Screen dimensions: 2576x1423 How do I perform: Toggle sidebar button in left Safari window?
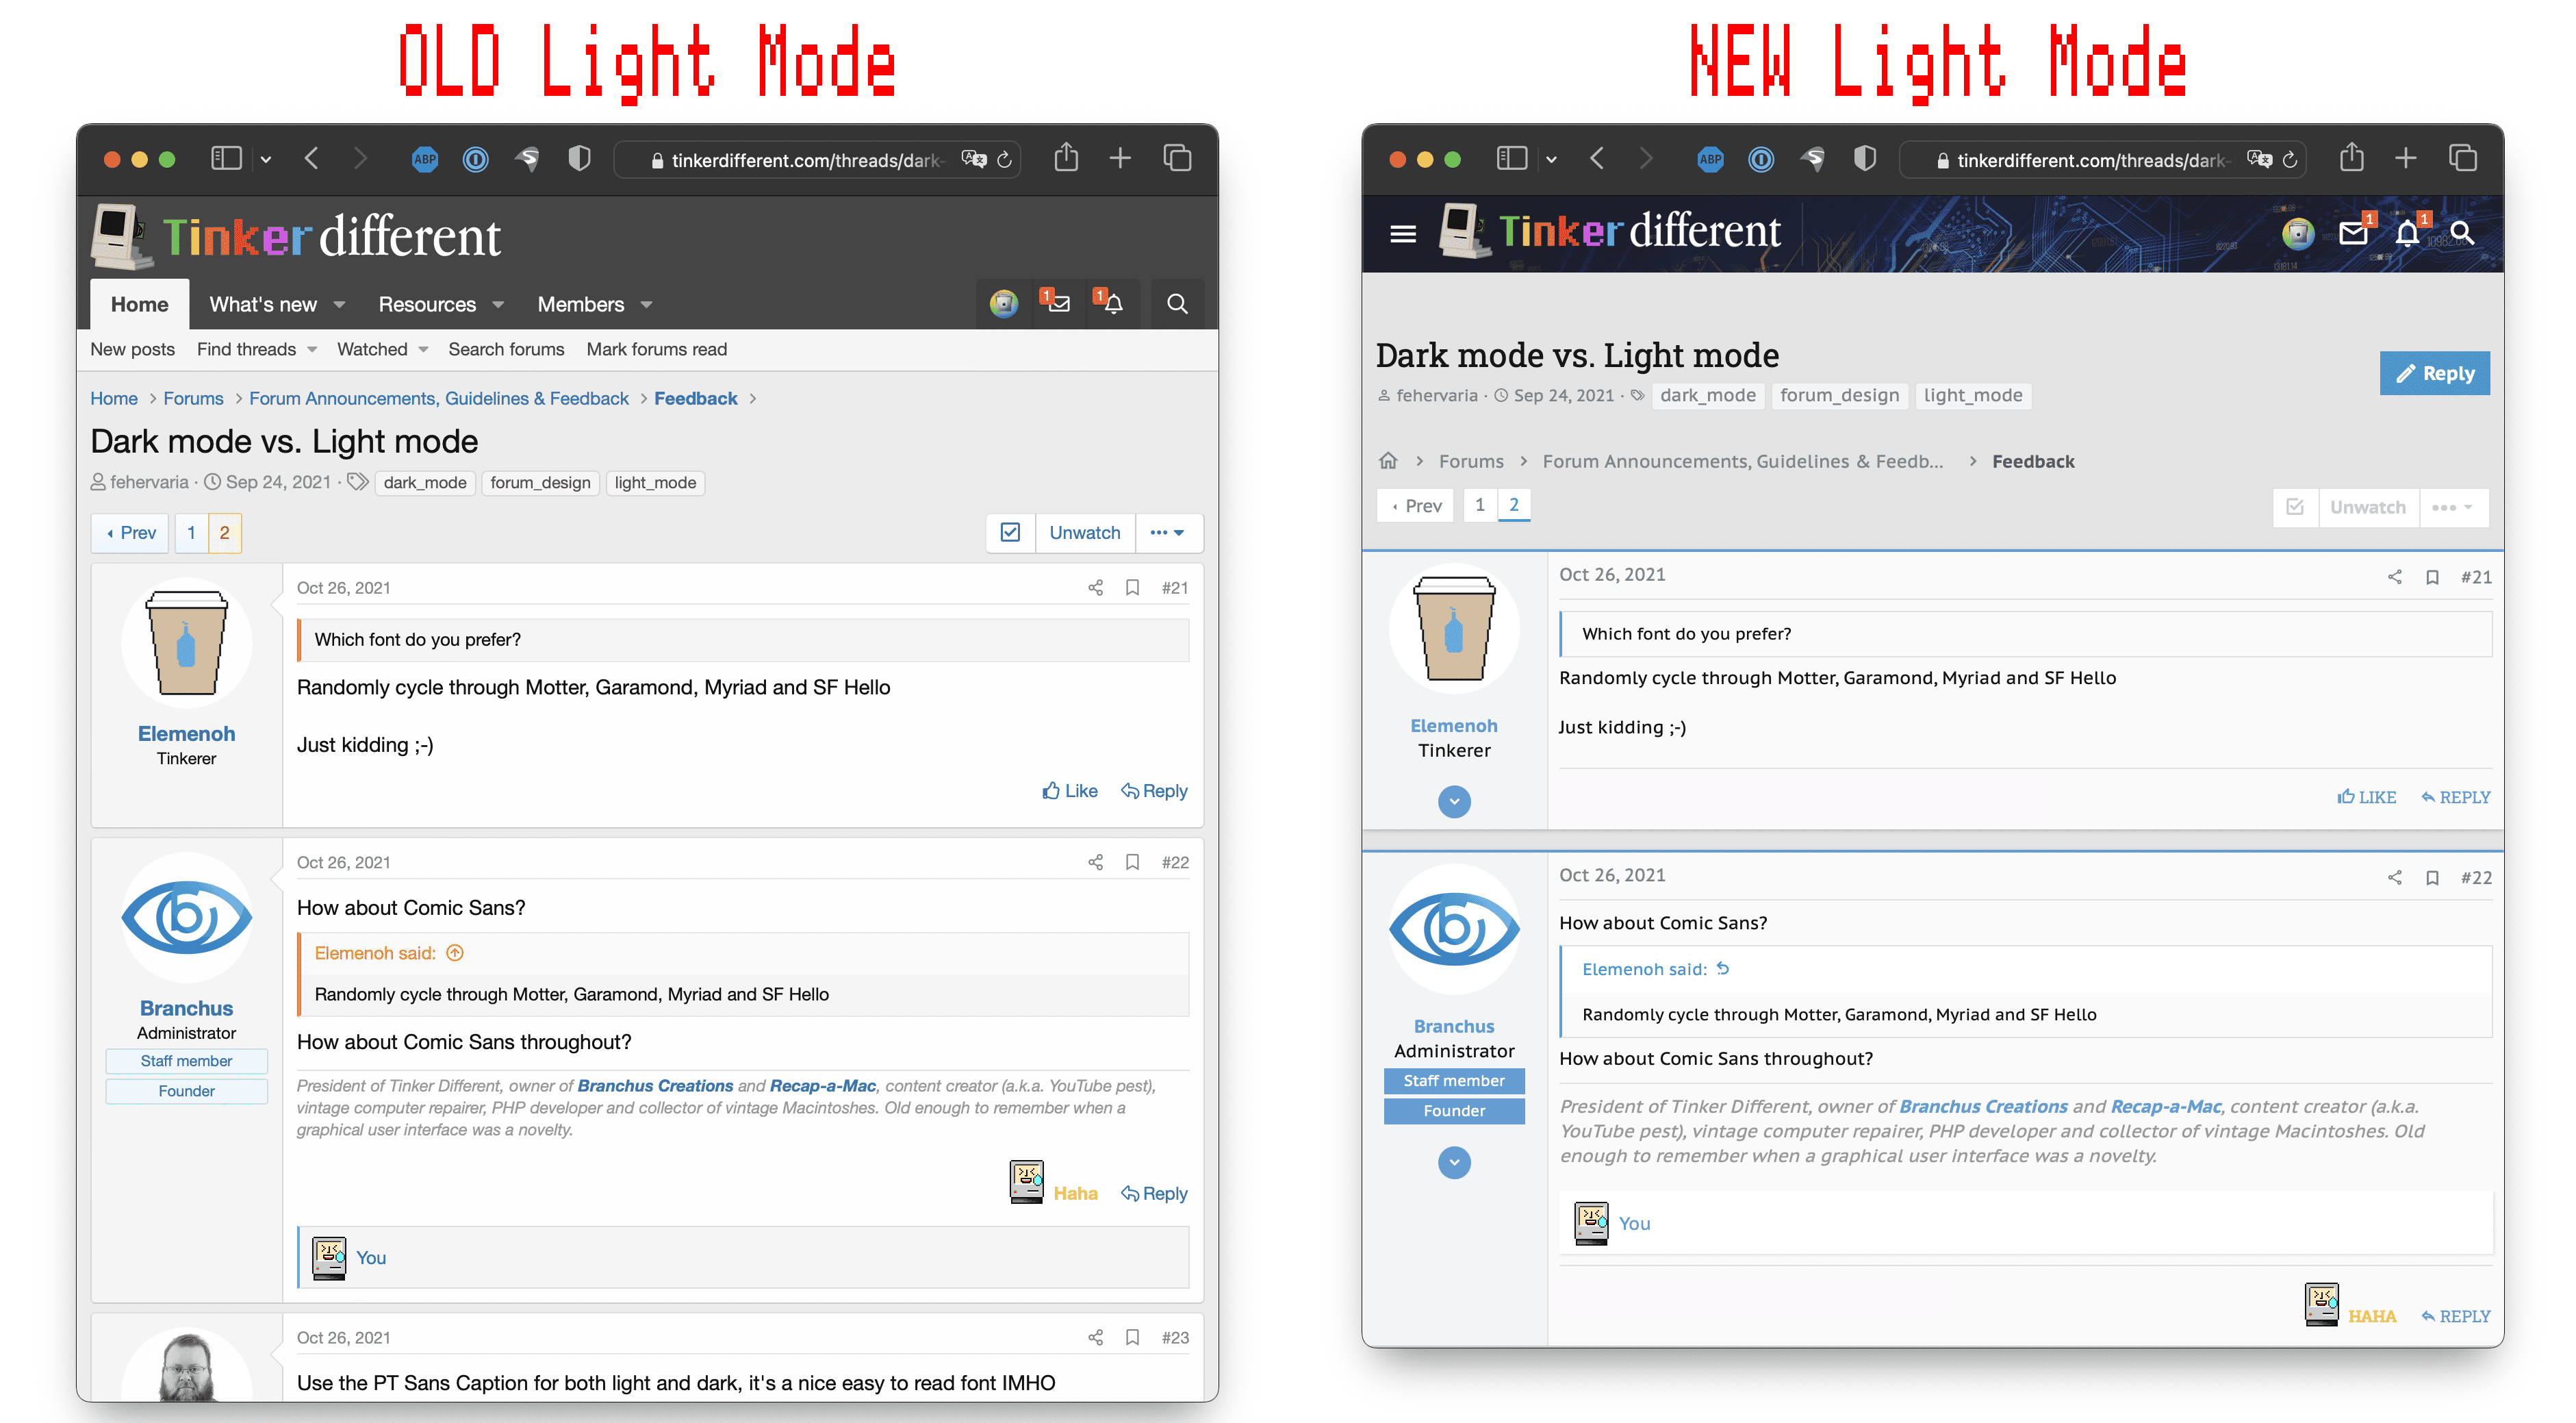[x=226, y=158]
